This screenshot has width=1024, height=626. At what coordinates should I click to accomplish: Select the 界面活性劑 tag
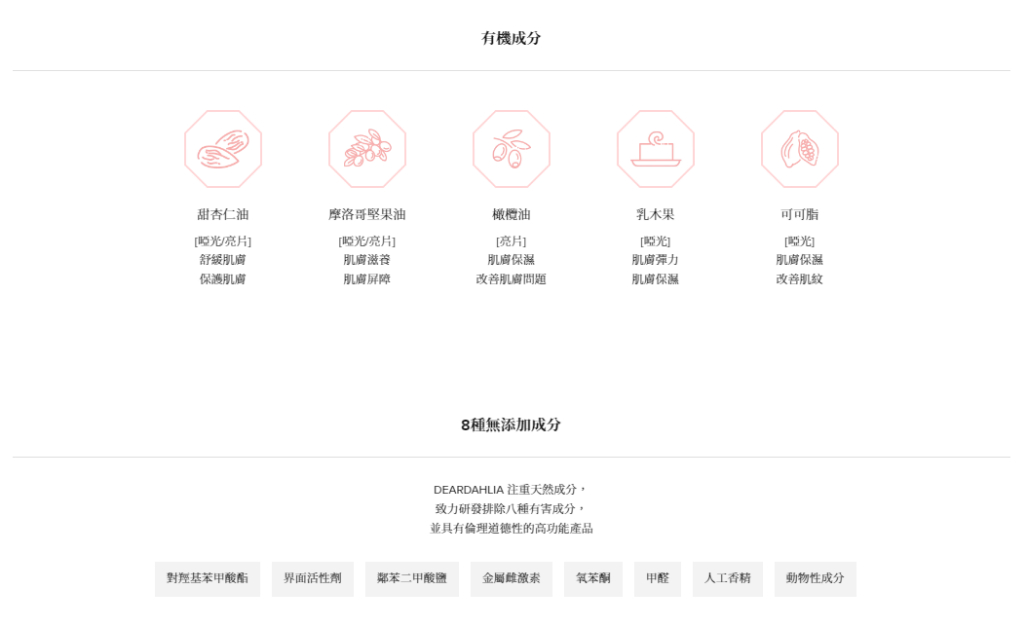tap(312, 578)
